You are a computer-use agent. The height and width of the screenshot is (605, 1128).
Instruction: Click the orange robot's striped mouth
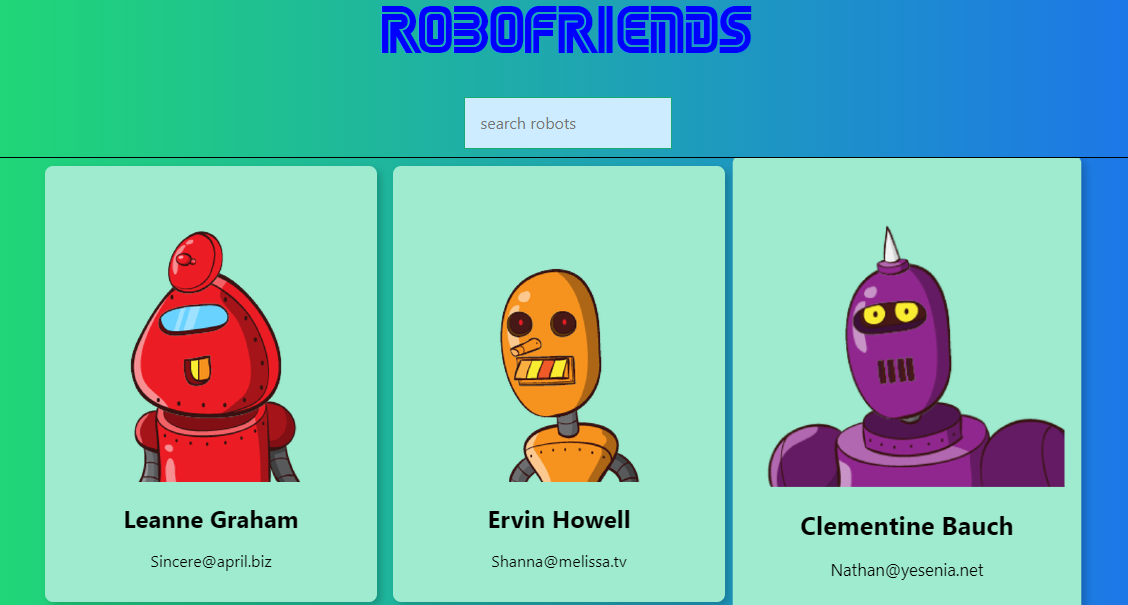[544, 370]
